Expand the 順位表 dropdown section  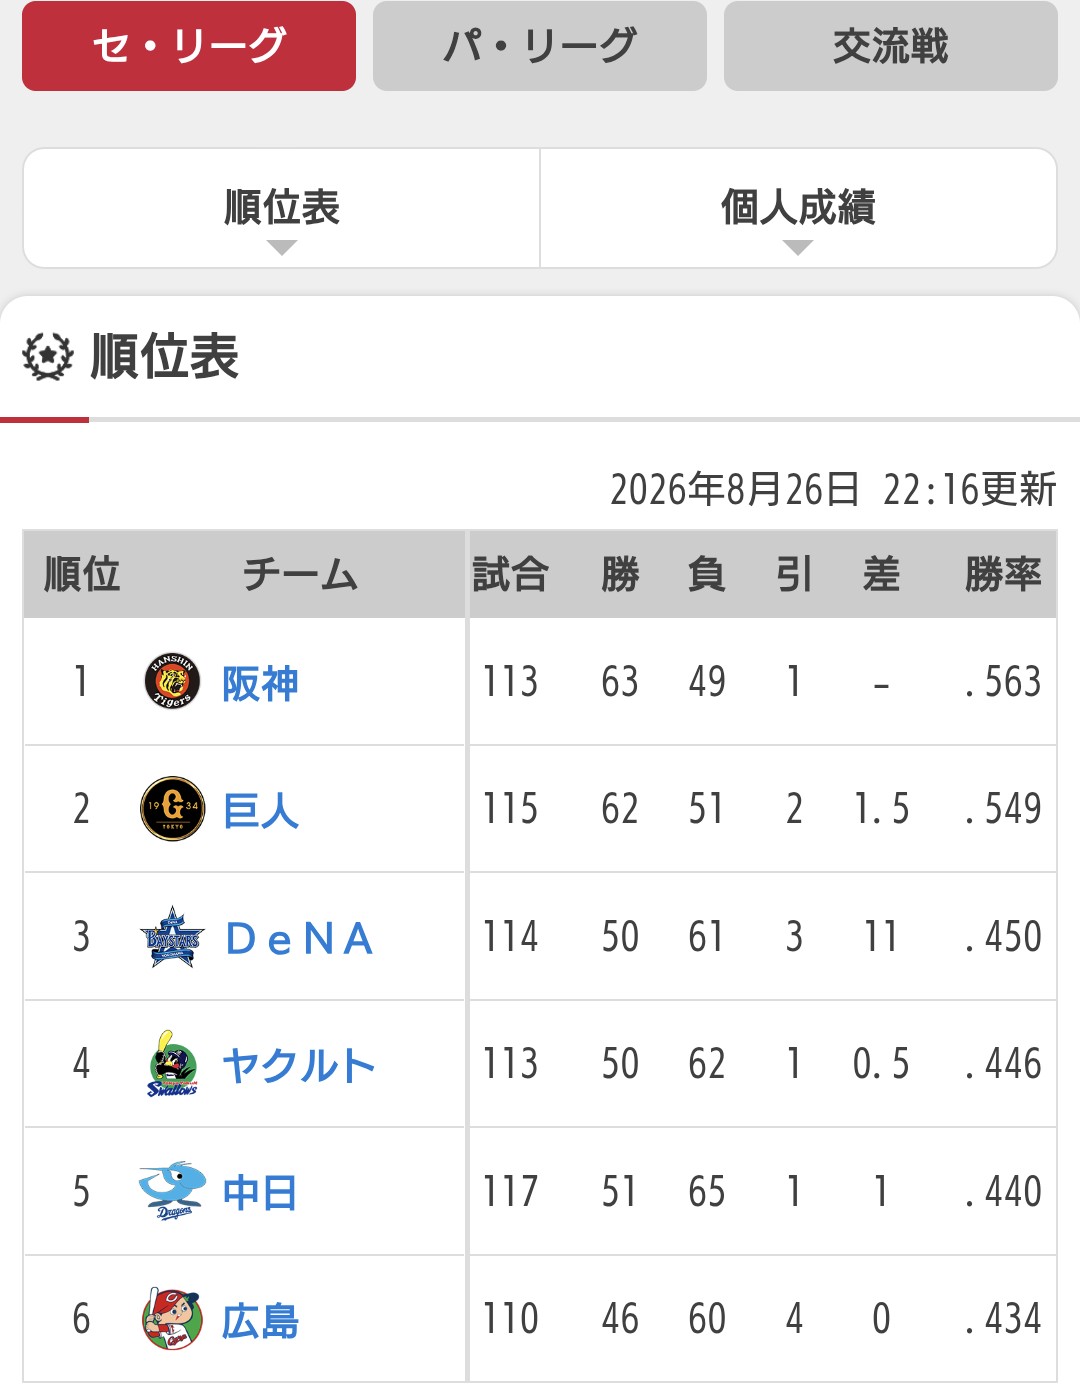tap(282, 208)
